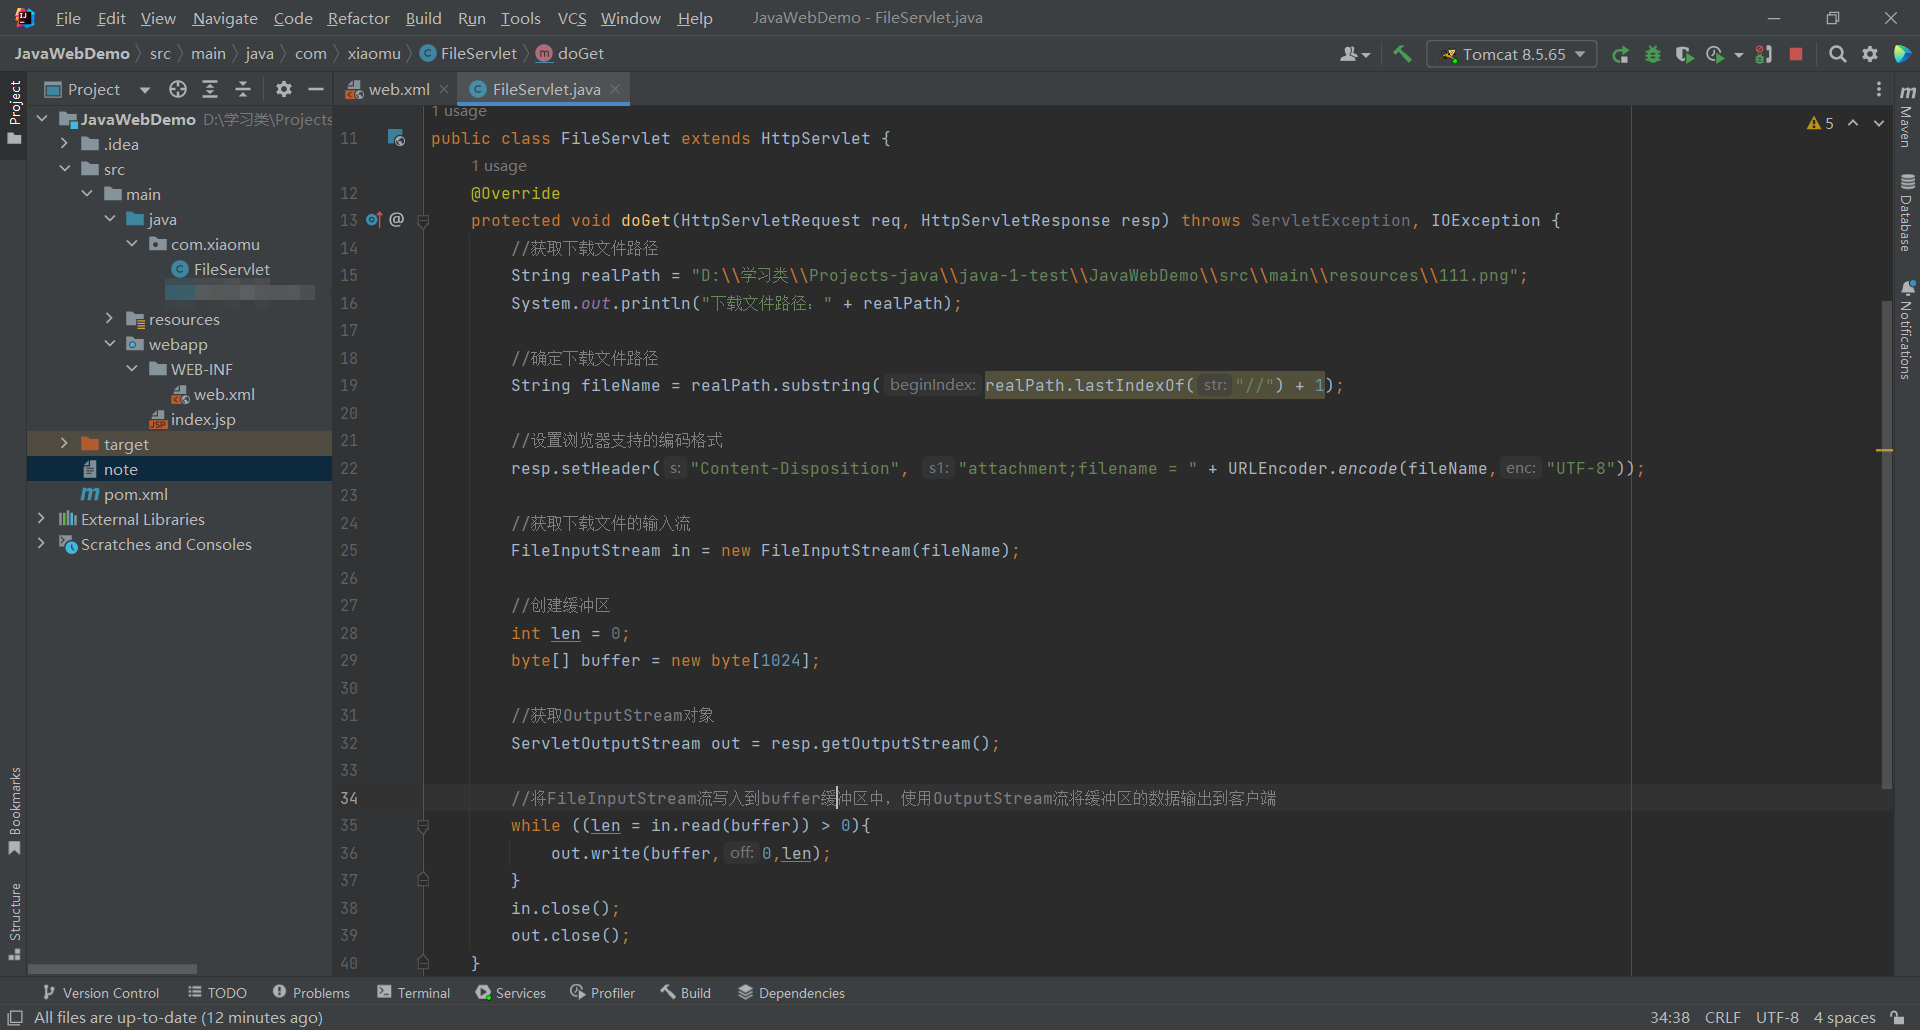The image size is (1920, 1030).
Task: Close the FileServlet.java tab
Action: point(615,89)
